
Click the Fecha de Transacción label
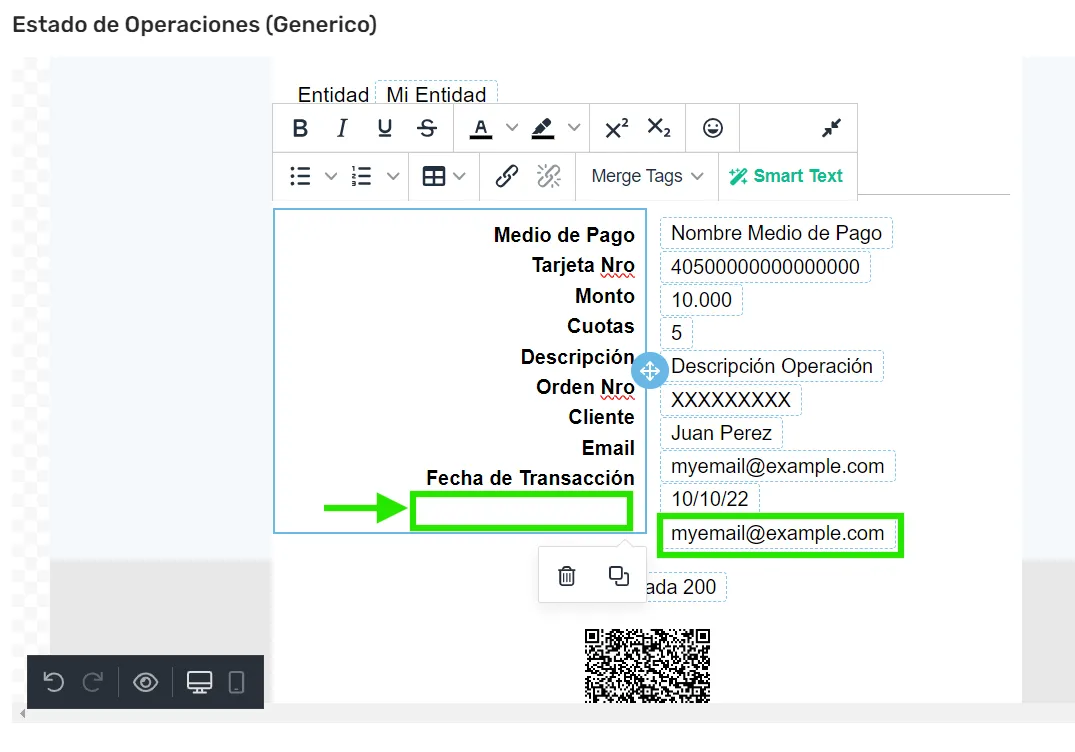point(530,478)
